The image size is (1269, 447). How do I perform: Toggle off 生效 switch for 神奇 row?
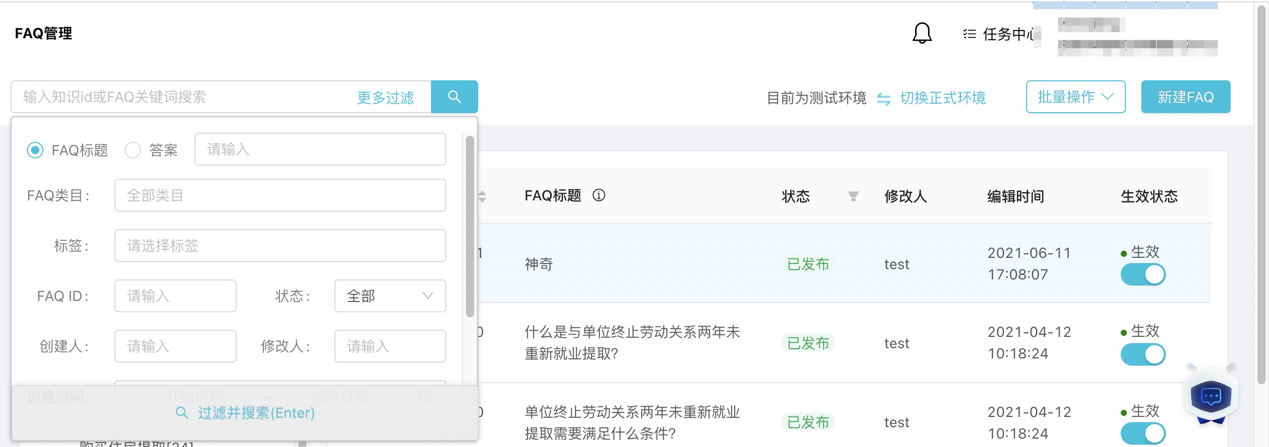[1143, 275]
